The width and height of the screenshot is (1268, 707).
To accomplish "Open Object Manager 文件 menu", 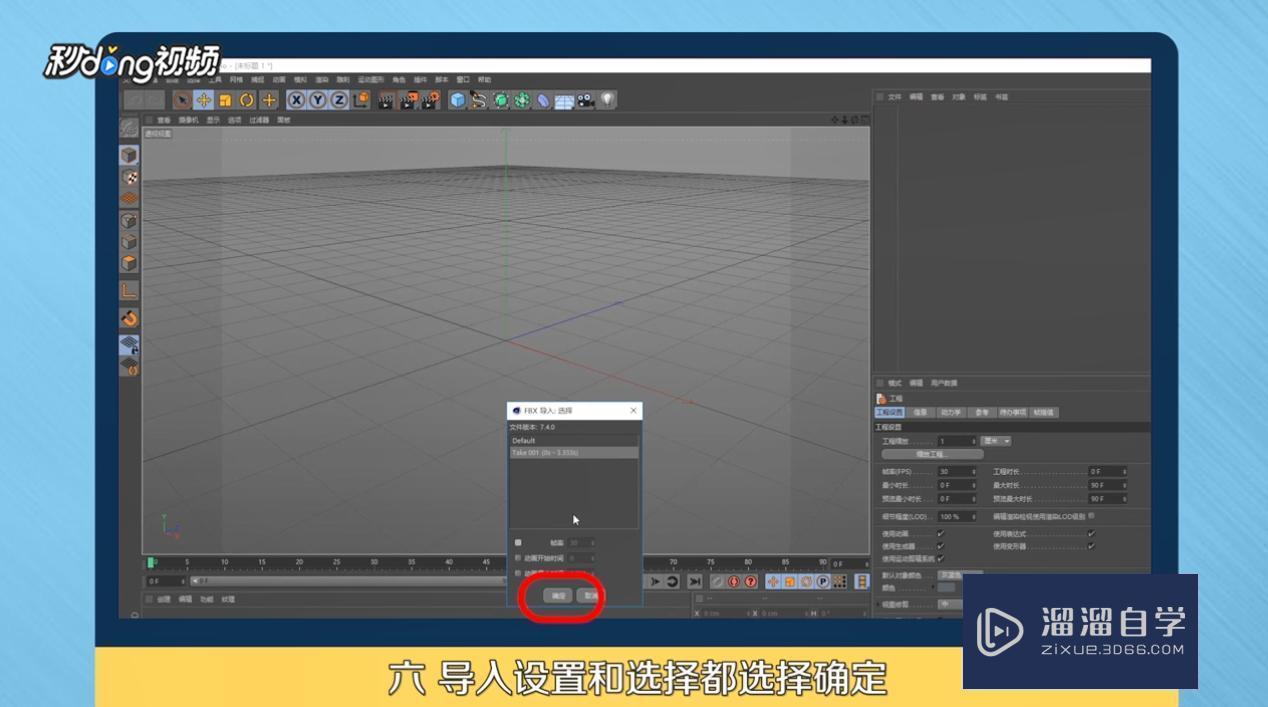I will click(895, 97).
